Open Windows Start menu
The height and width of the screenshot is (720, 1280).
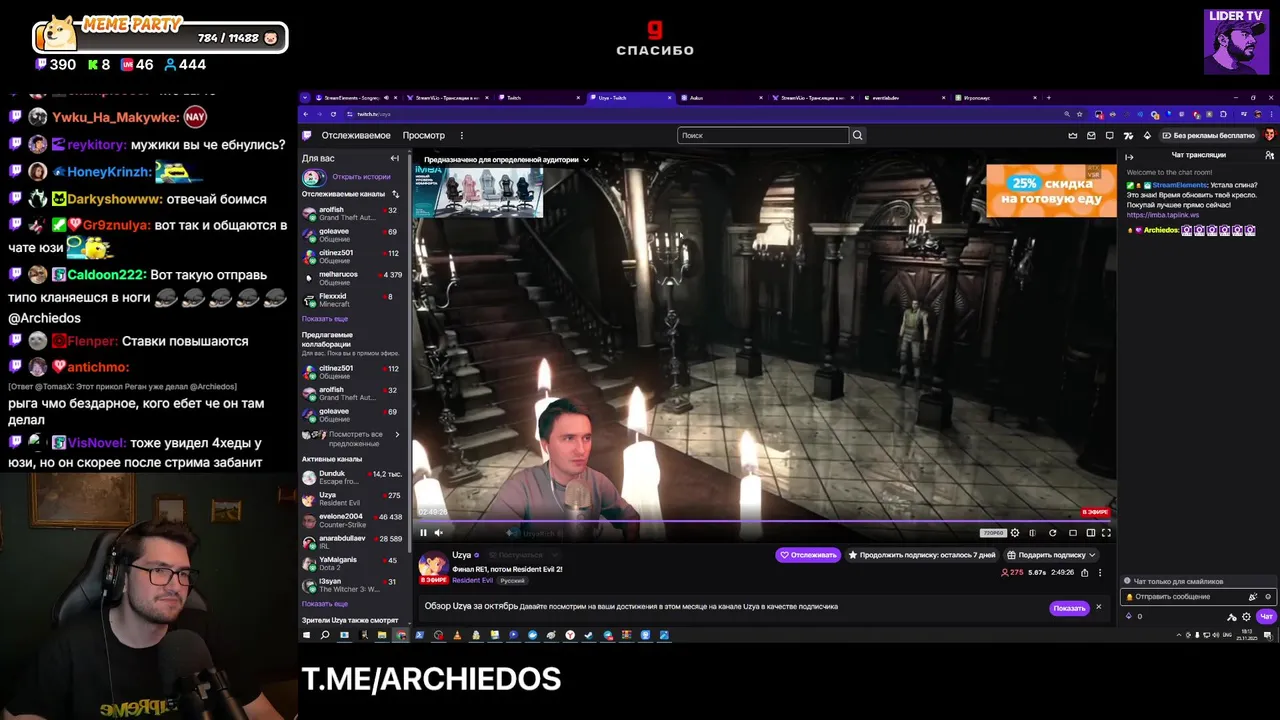pyautogui.click(x=307, y=635)
